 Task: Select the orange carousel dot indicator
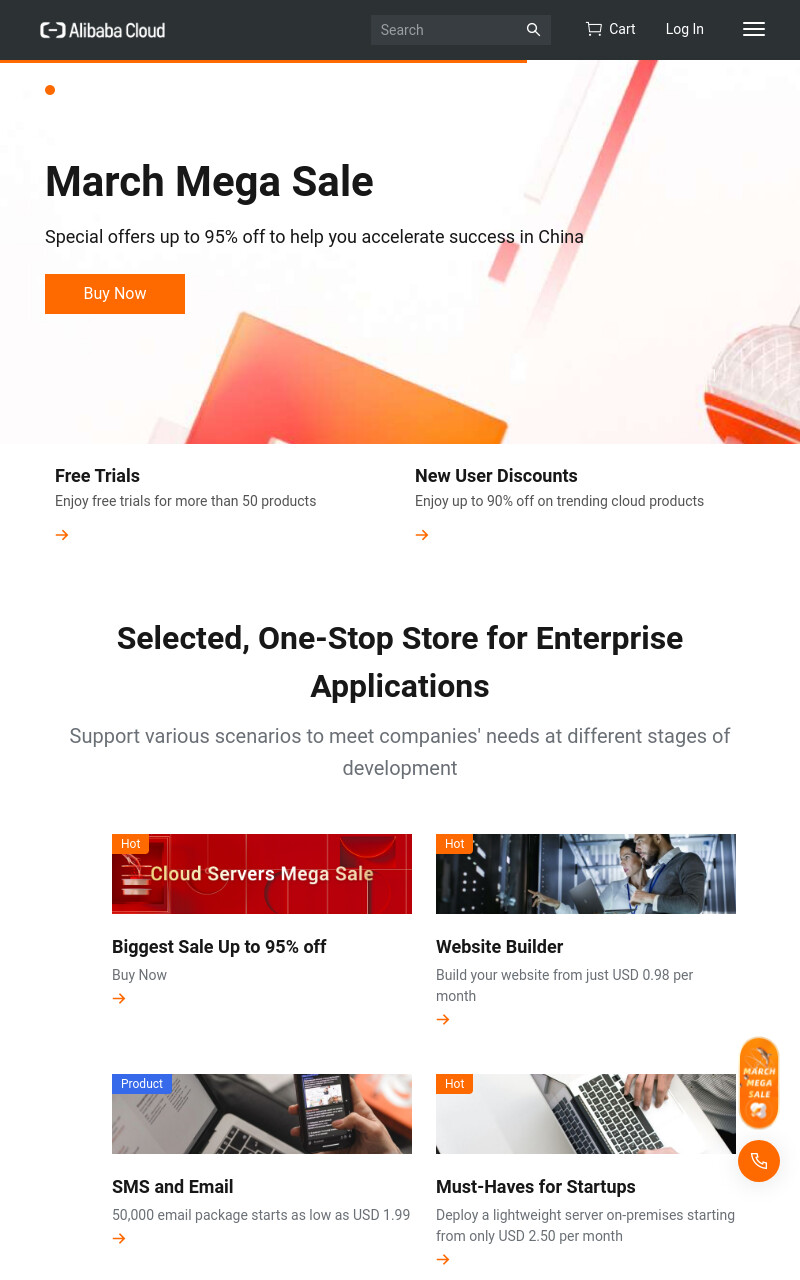pos(50,90)
